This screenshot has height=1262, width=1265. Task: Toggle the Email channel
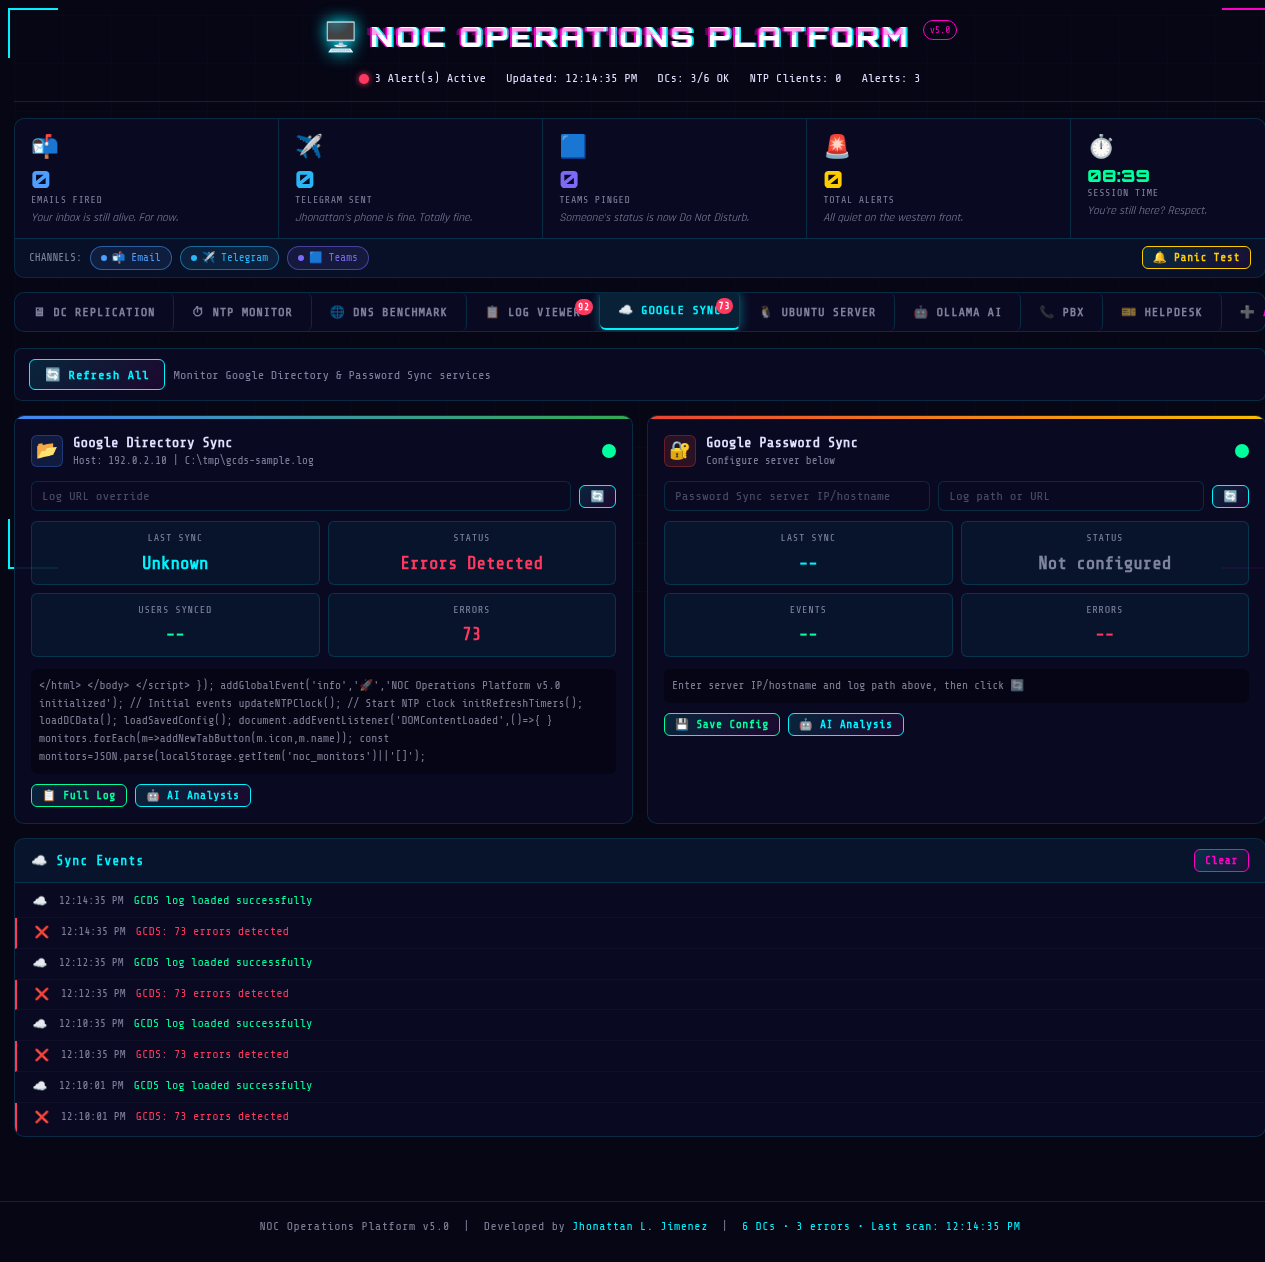point(131,258)
